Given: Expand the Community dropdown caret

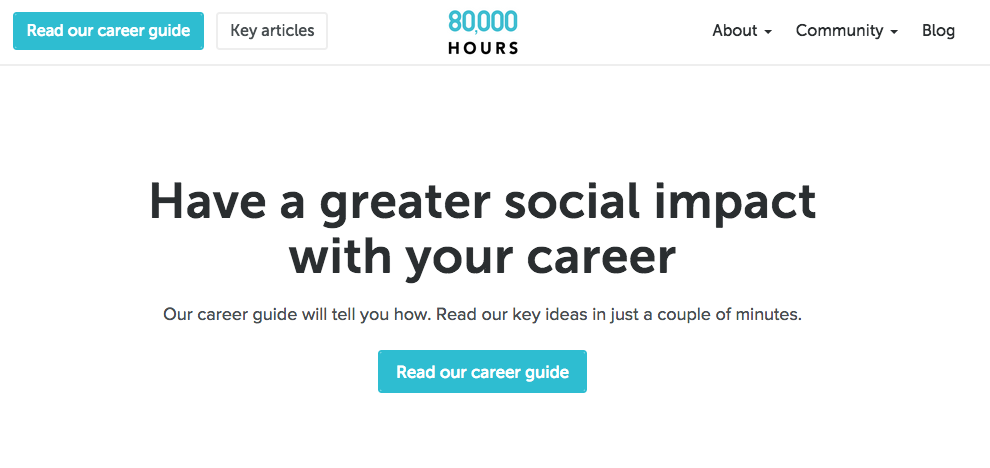Looking at the screenshot, I should 894,32.
